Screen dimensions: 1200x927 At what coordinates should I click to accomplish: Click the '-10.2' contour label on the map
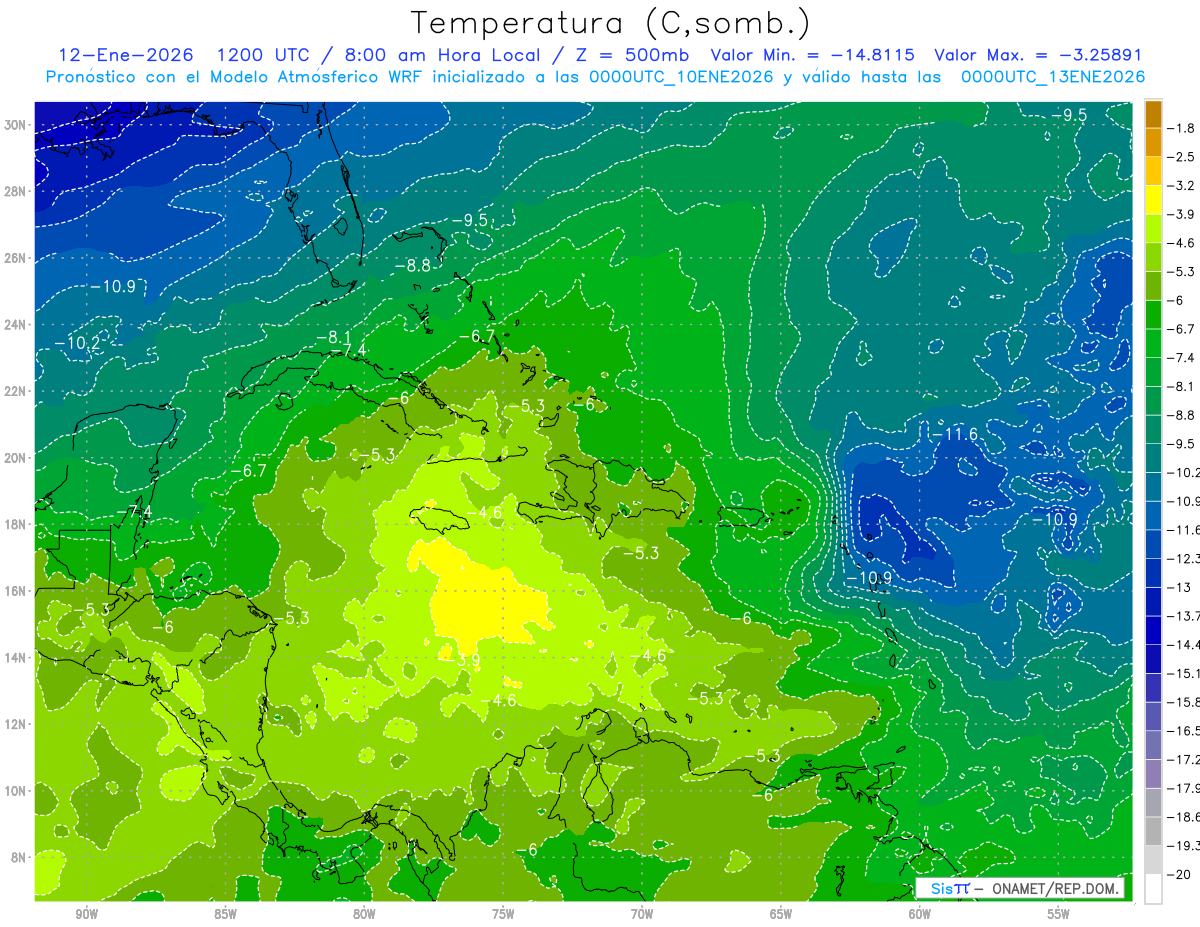(77, 343)
